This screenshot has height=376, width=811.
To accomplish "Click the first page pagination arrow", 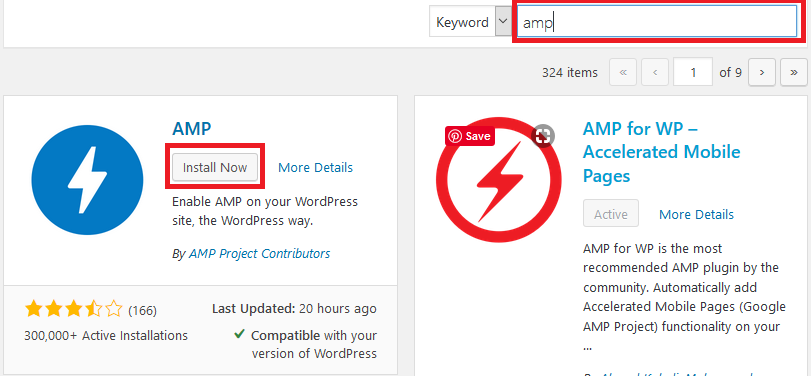I will [623, 72].
